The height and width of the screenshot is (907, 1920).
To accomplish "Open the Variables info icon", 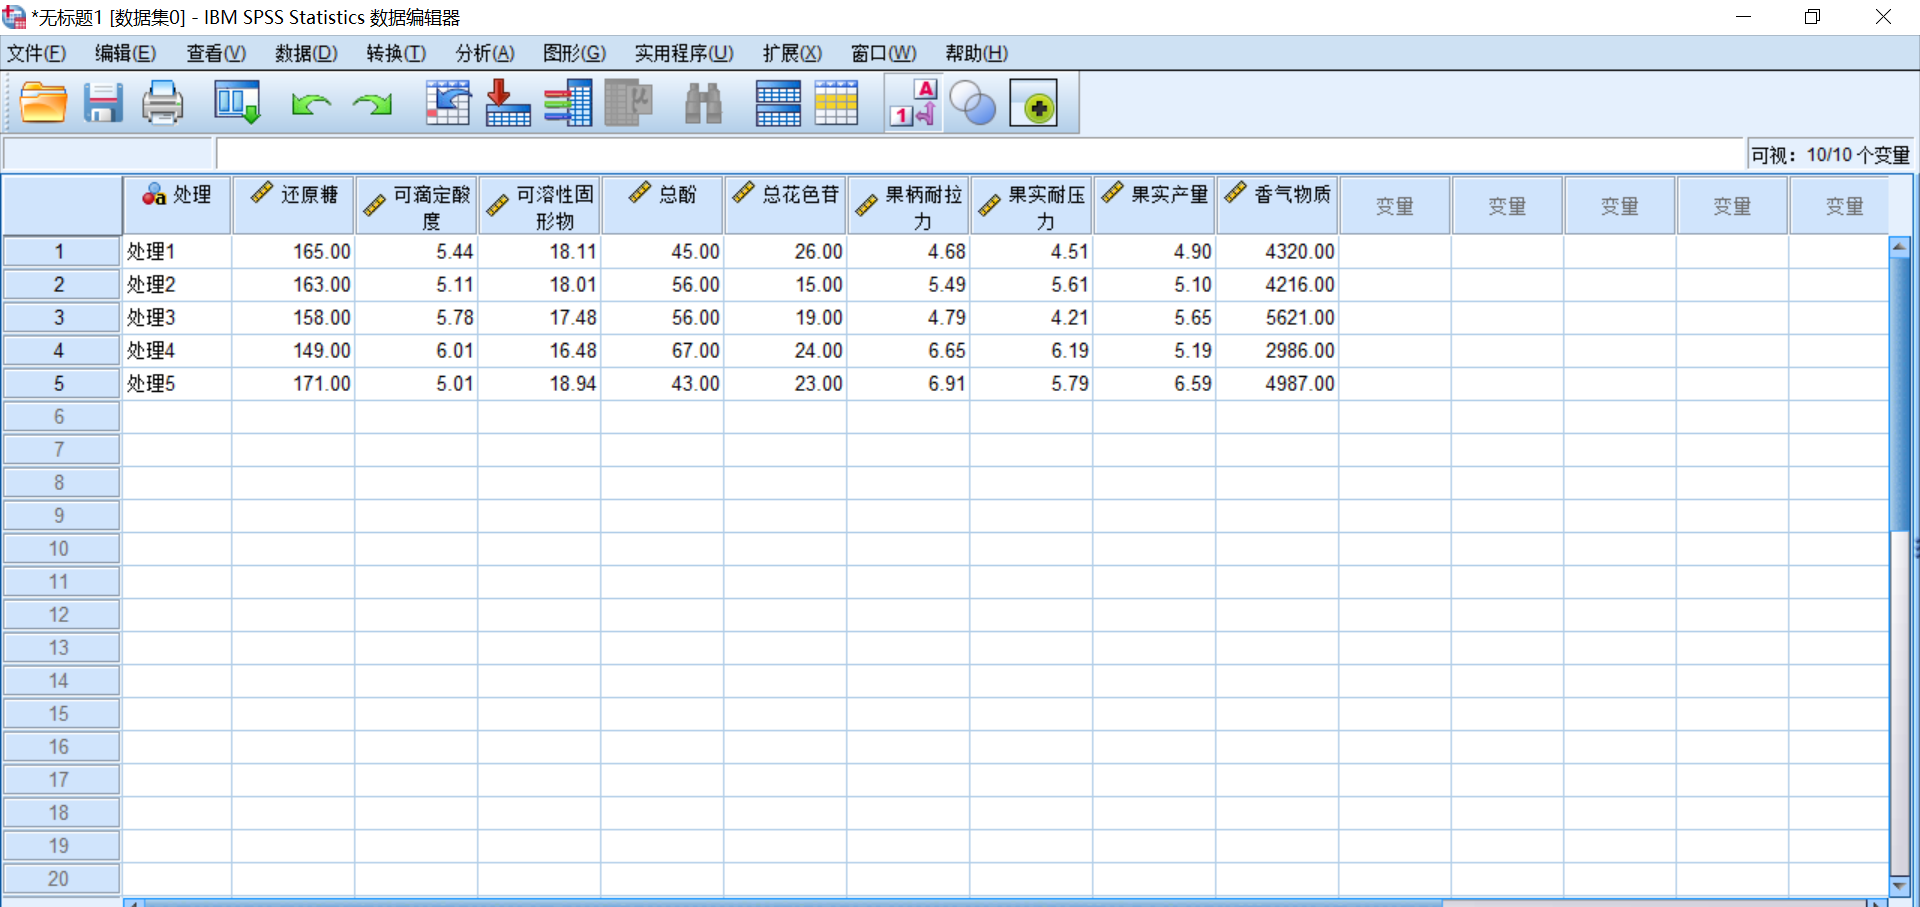I will click(x=567, y=104).
